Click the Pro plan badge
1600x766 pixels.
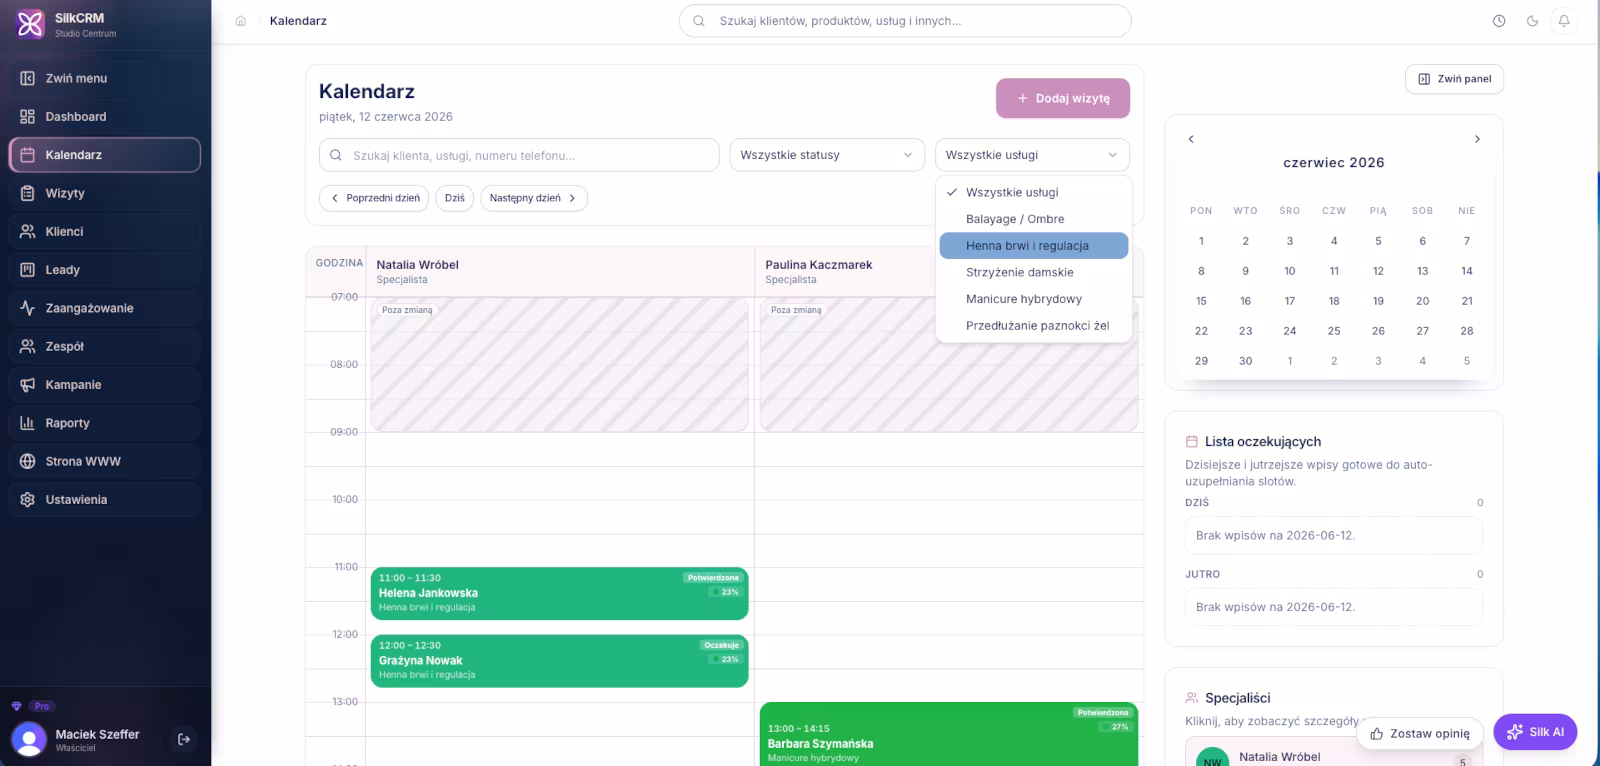41,706
